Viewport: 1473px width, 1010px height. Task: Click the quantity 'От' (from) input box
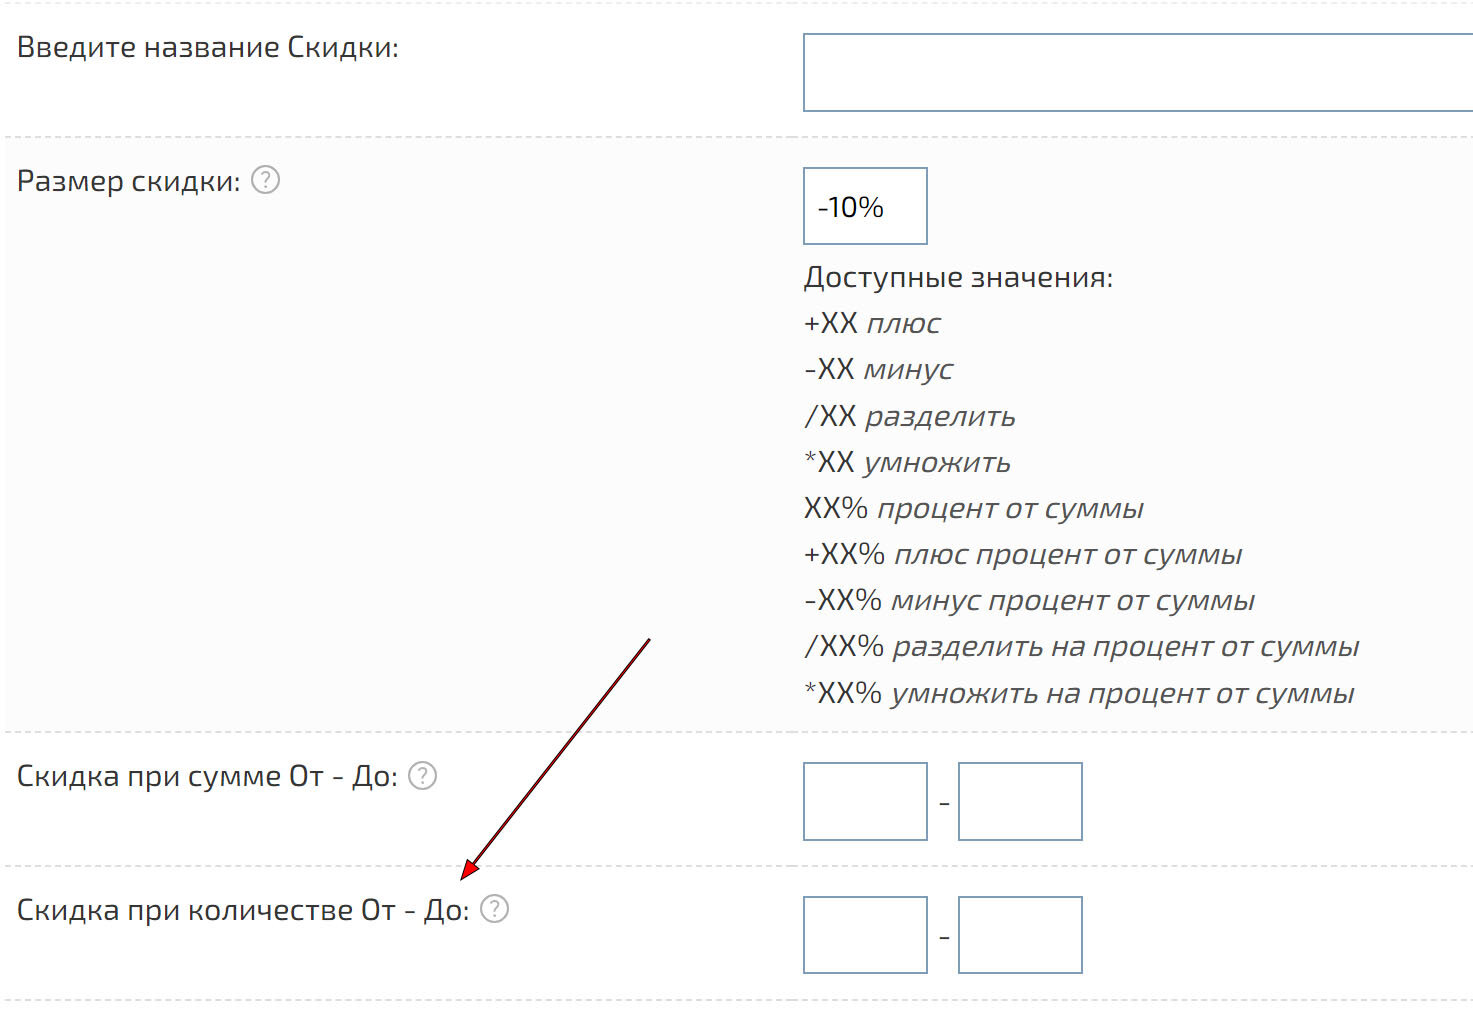865,935
